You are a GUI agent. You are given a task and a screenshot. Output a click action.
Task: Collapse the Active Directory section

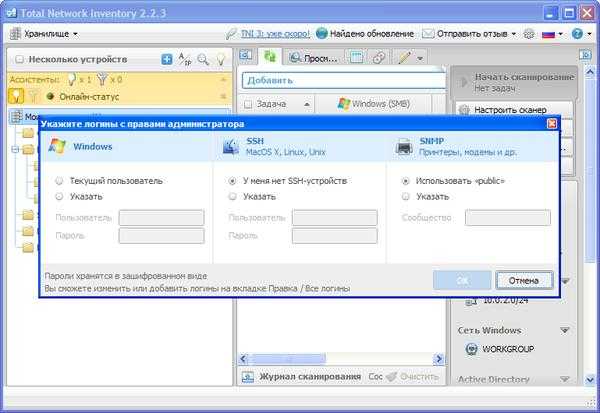point(565,379)
